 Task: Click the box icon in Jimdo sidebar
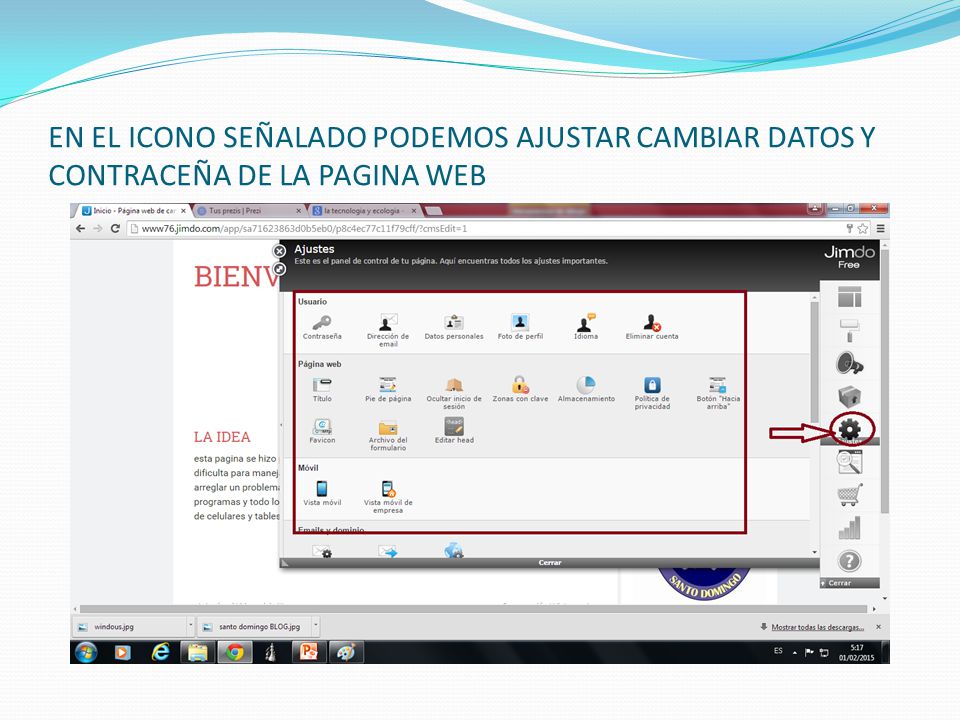(x=849, y=397)
